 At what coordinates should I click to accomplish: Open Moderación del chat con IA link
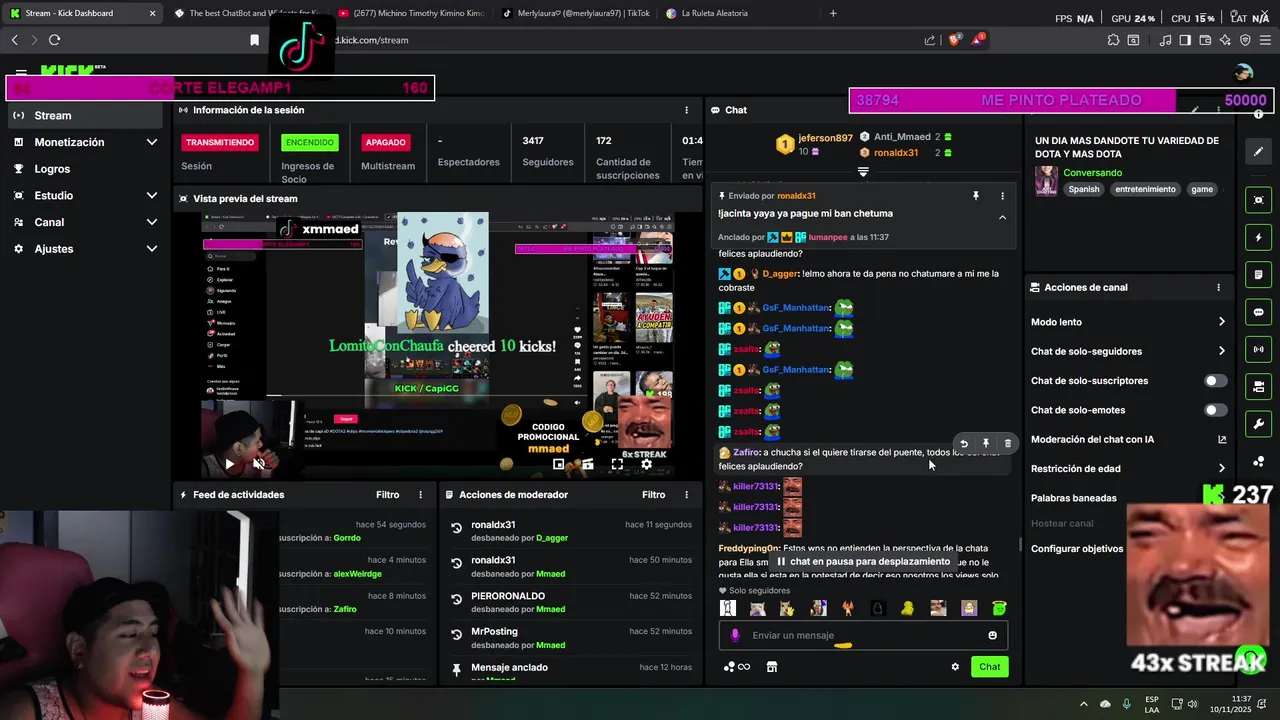1128,439
